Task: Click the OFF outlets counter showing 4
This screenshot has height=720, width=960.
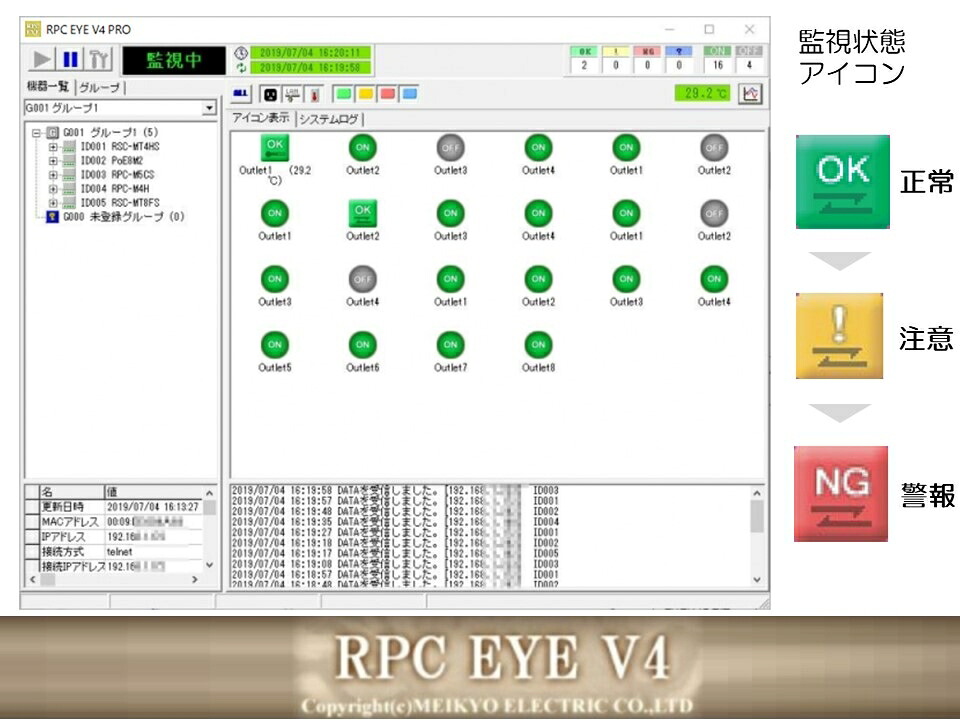Action: tap(749, 59)
